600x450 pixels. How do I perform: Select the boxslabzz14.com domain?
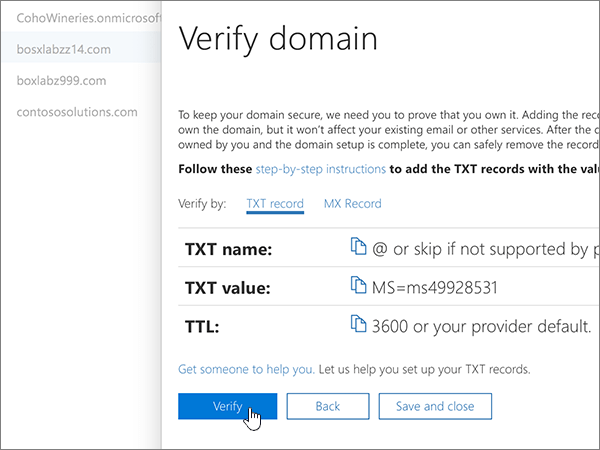coord(64,49)
